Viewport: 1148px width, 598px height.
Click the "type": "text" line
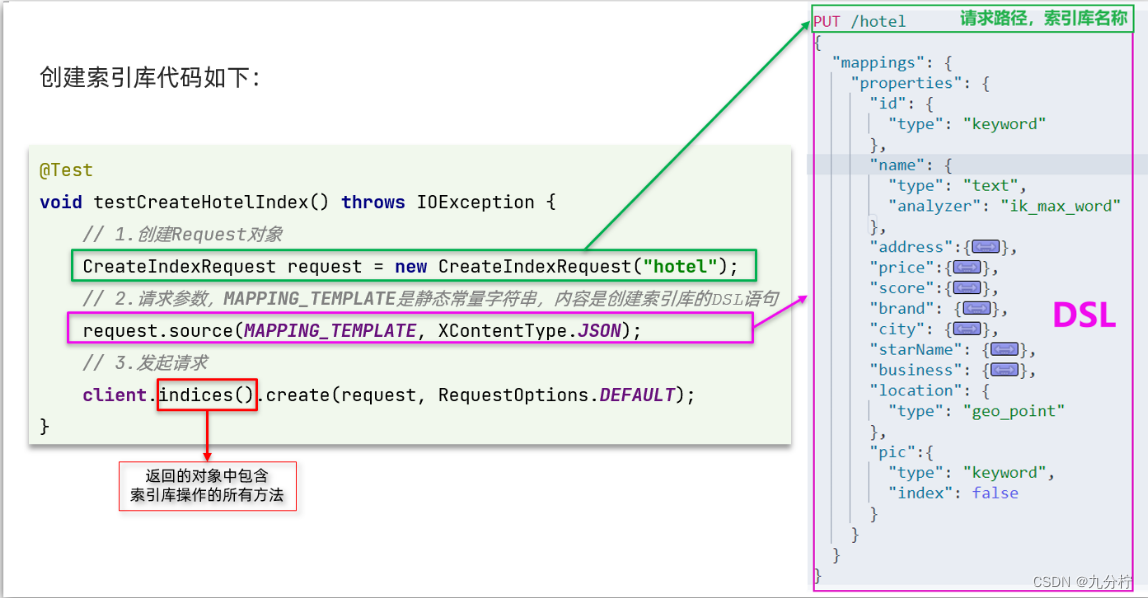point(956,186)
